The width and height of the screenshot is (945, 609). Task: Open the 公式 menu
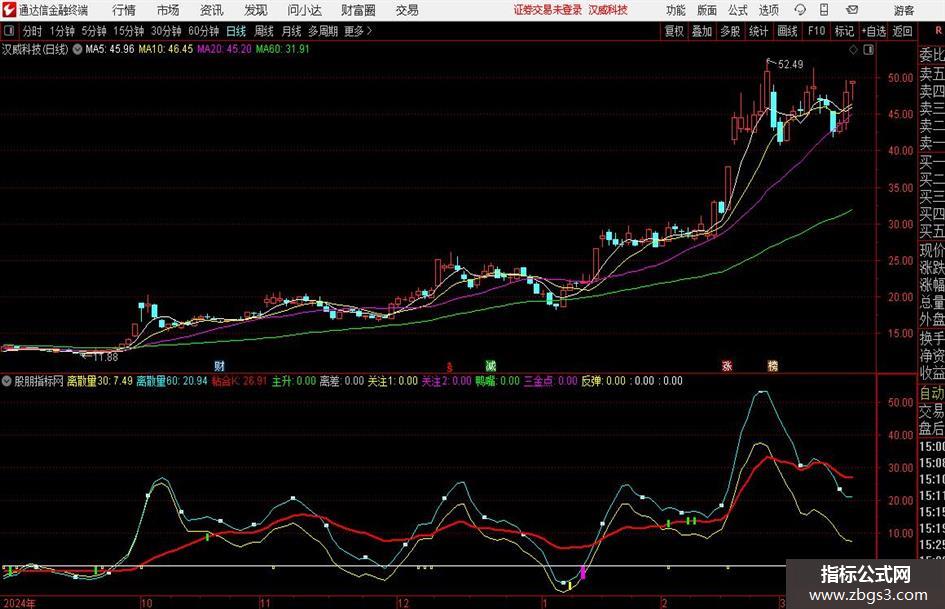click(x=737, y=10)
